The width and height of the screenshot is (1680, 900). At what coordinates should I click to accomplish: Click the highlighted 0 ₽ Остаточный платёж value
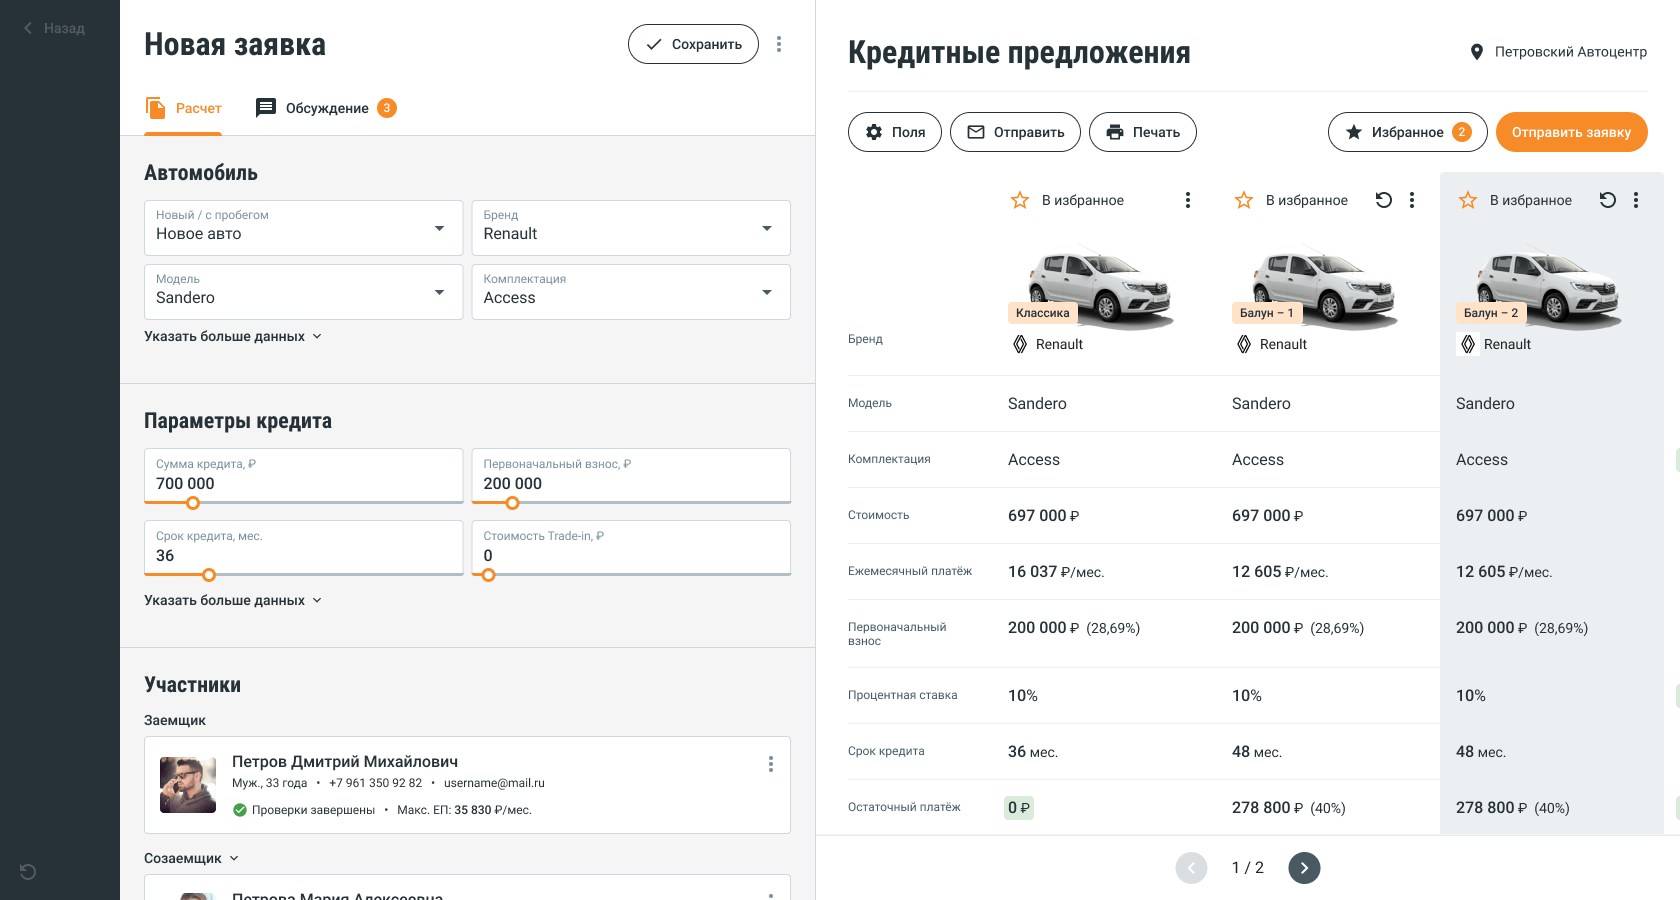point(1019,808)
